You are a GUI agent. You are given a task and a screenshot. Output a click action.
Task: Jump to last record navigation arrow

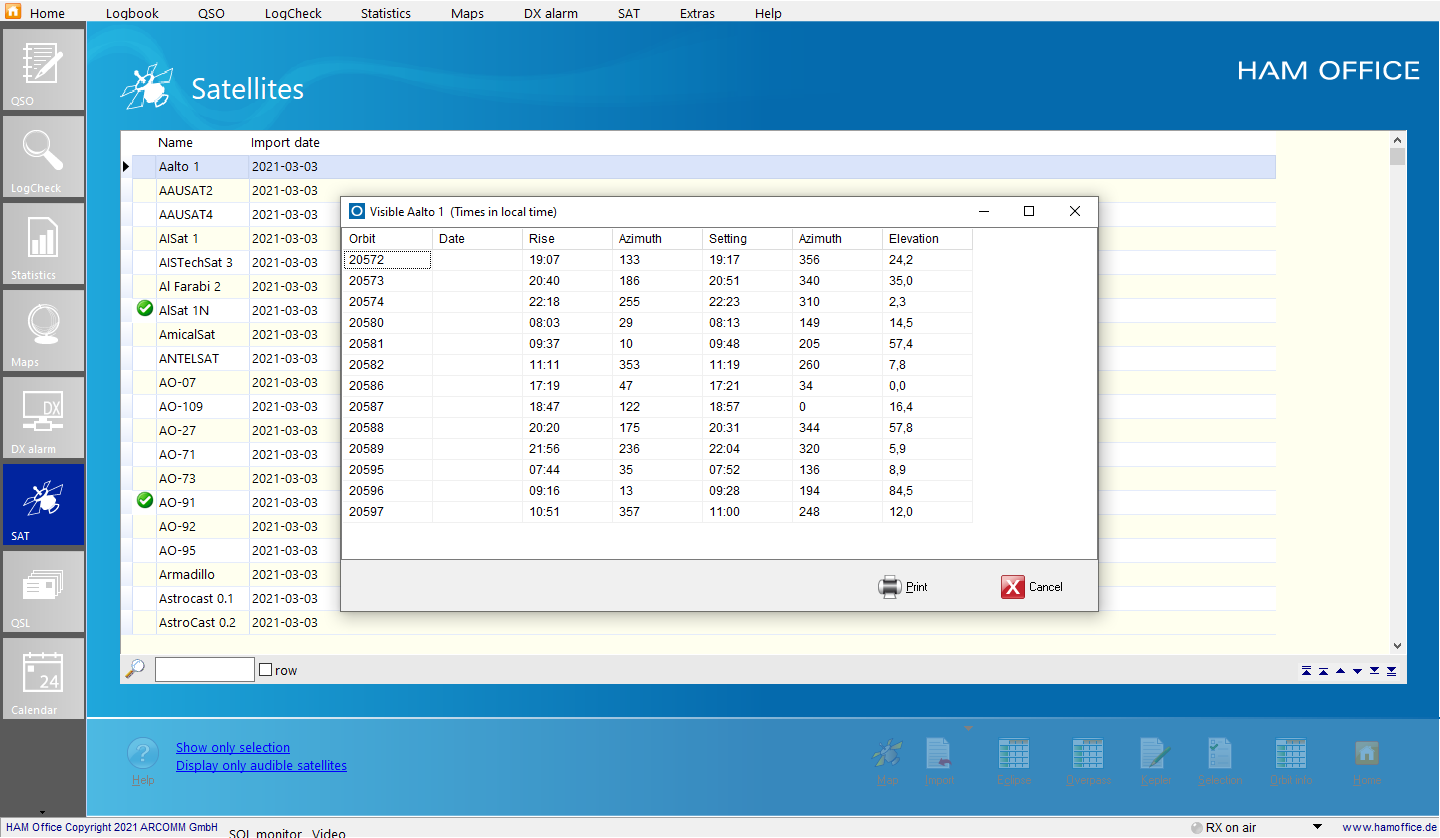(1391, 671)
